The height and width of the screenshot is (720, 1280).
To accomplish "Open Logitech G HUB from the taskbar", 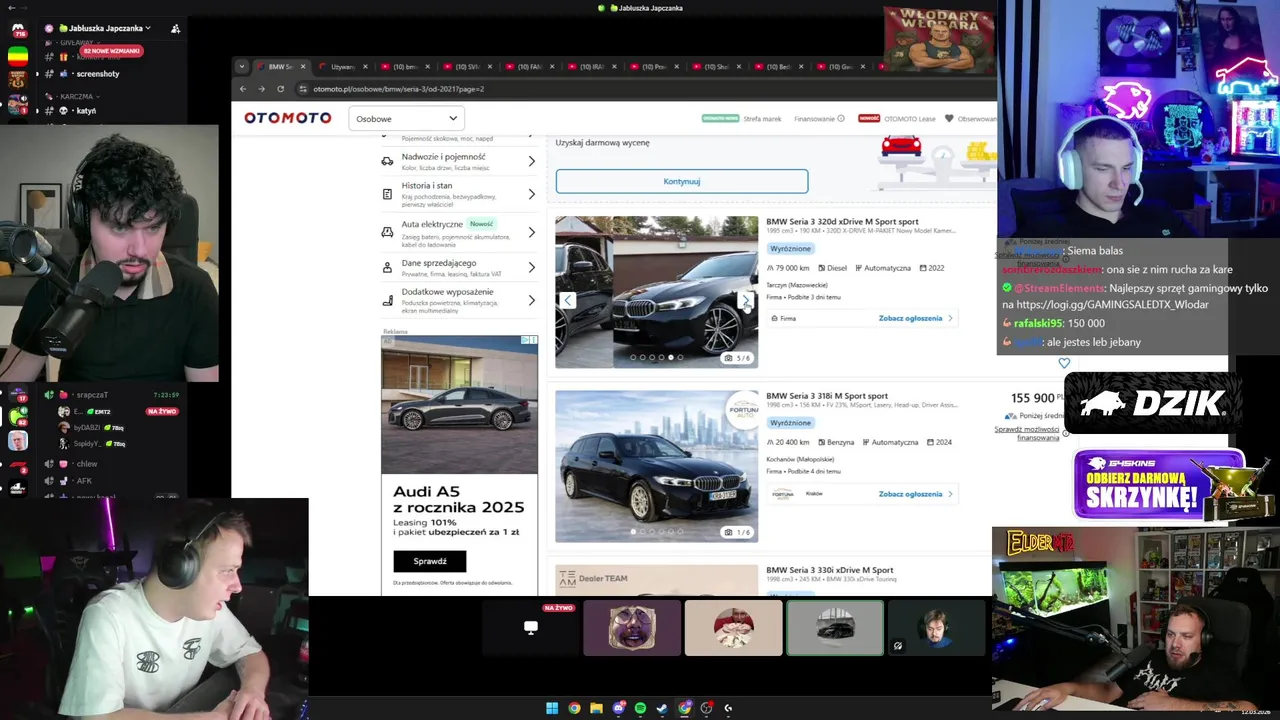I will tap(728, 708).
